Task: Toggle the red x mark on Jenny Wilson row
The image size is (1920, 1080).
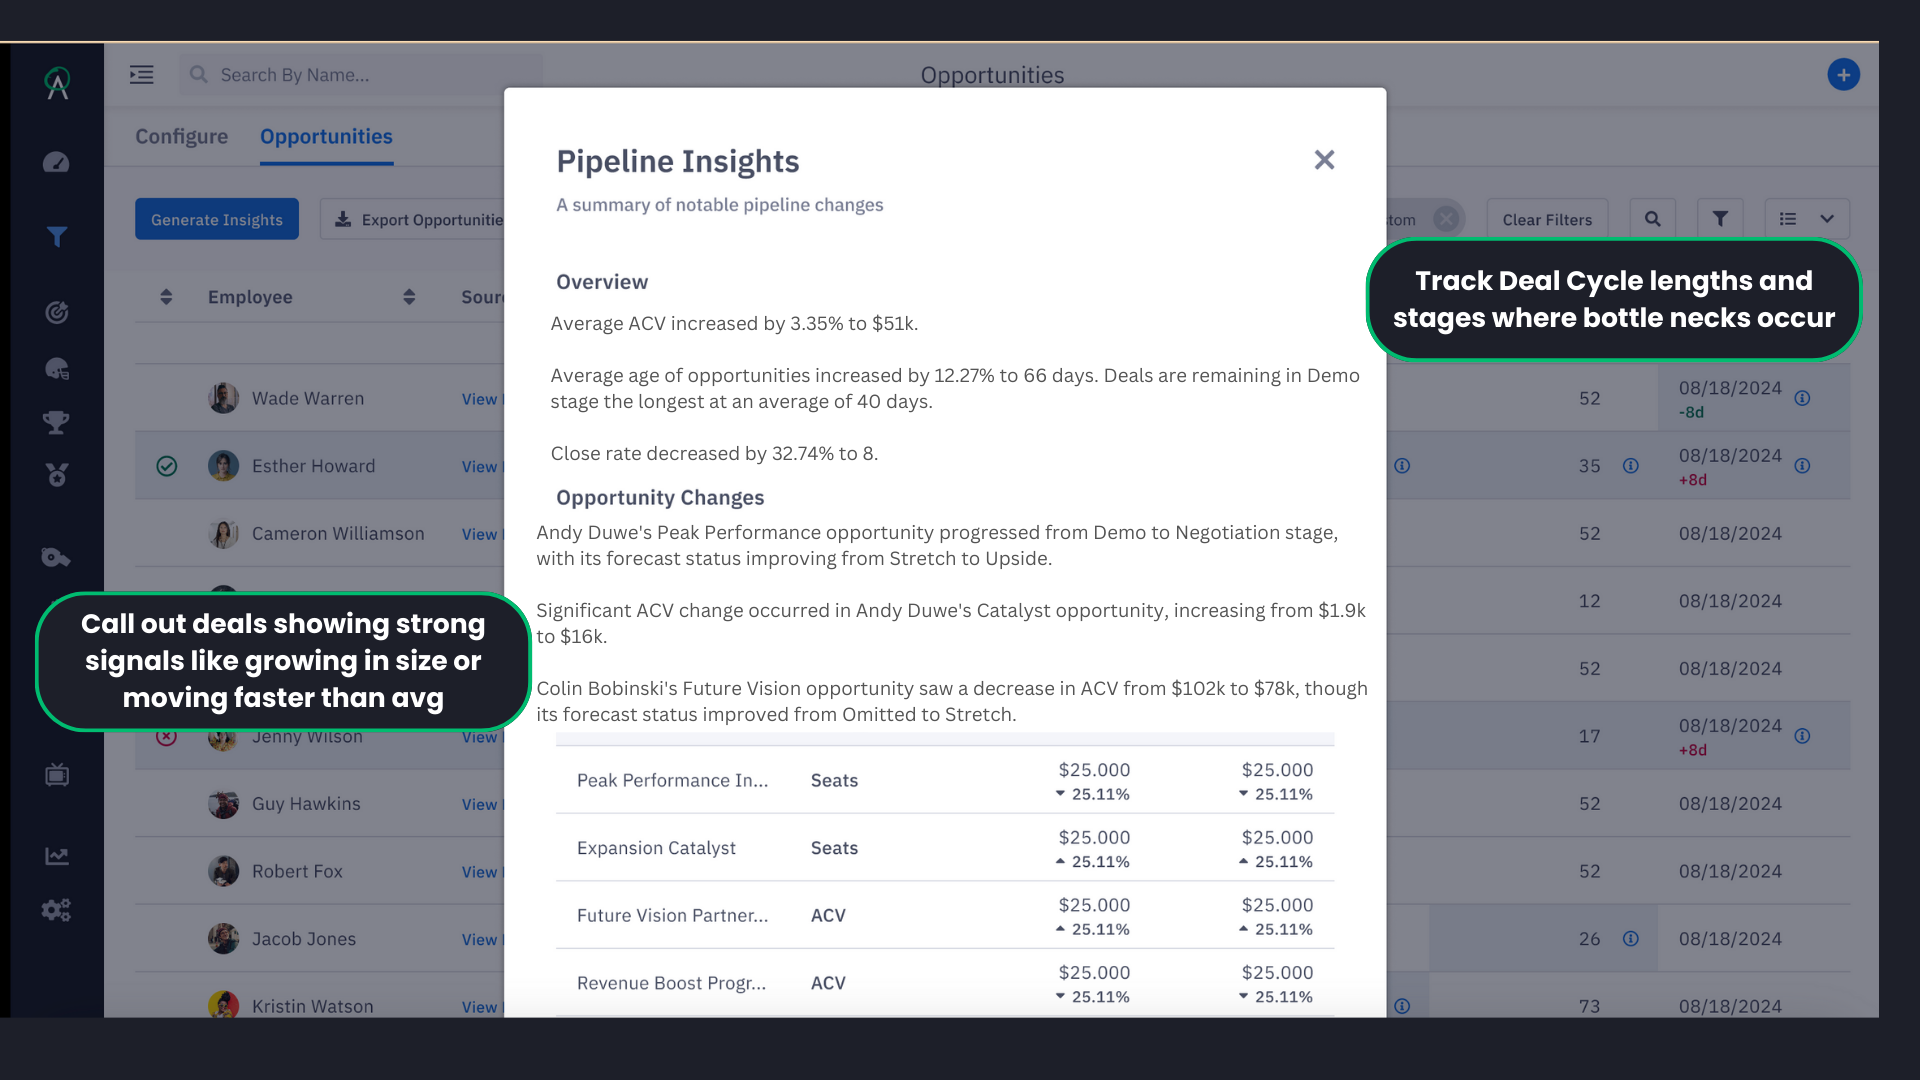Action: pos(167,738)
